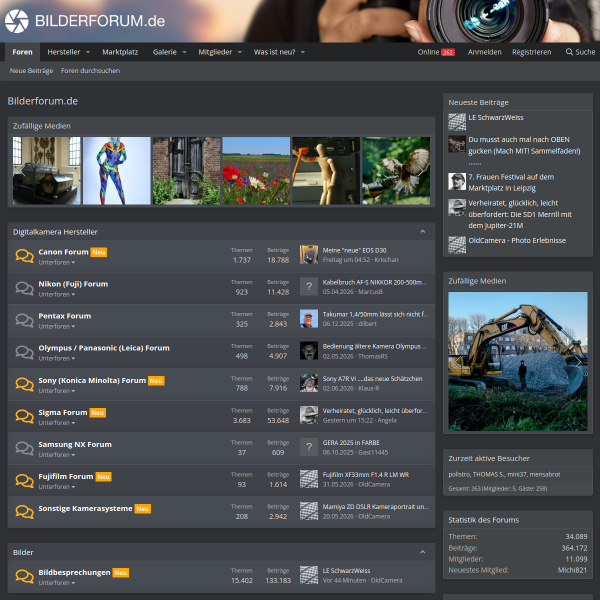Viewport: 600px width, 600px height.
Task: Open Angela's avatar in the Sigma row
Action: [x=309, y=415]
